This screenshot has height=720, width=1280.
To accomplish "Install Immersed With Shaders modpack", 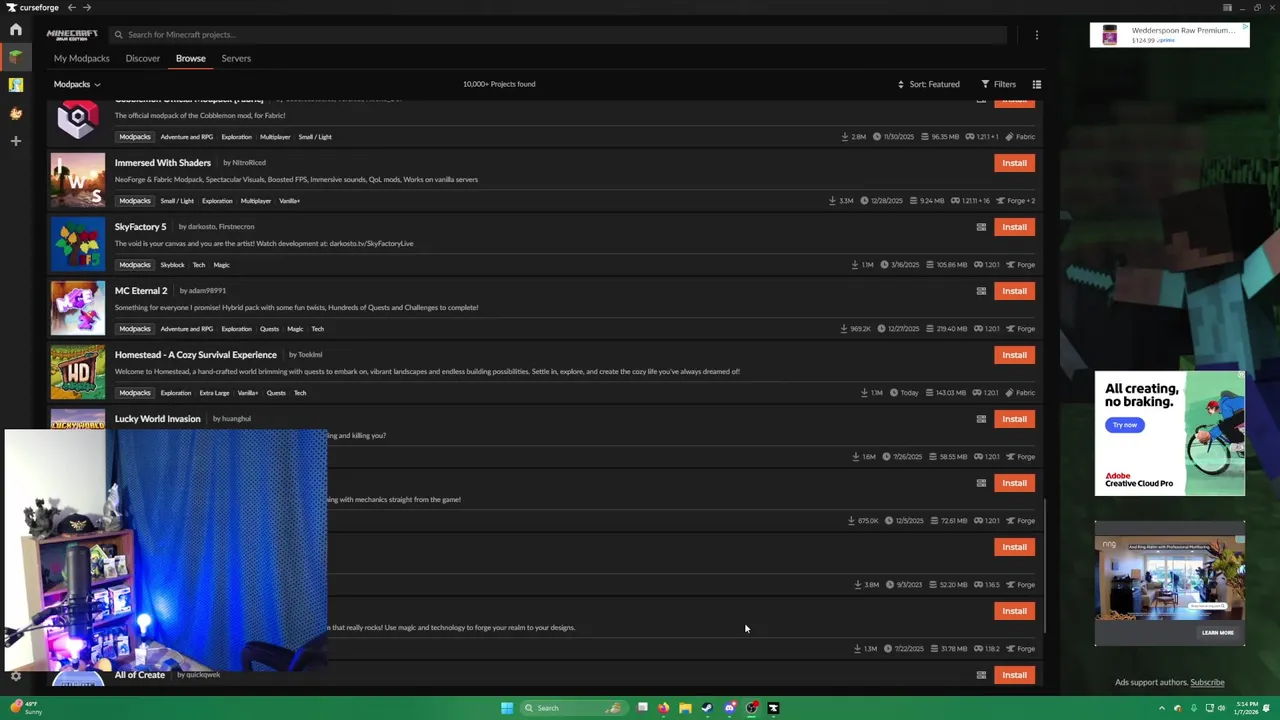I will click(x=1014, y=163).
